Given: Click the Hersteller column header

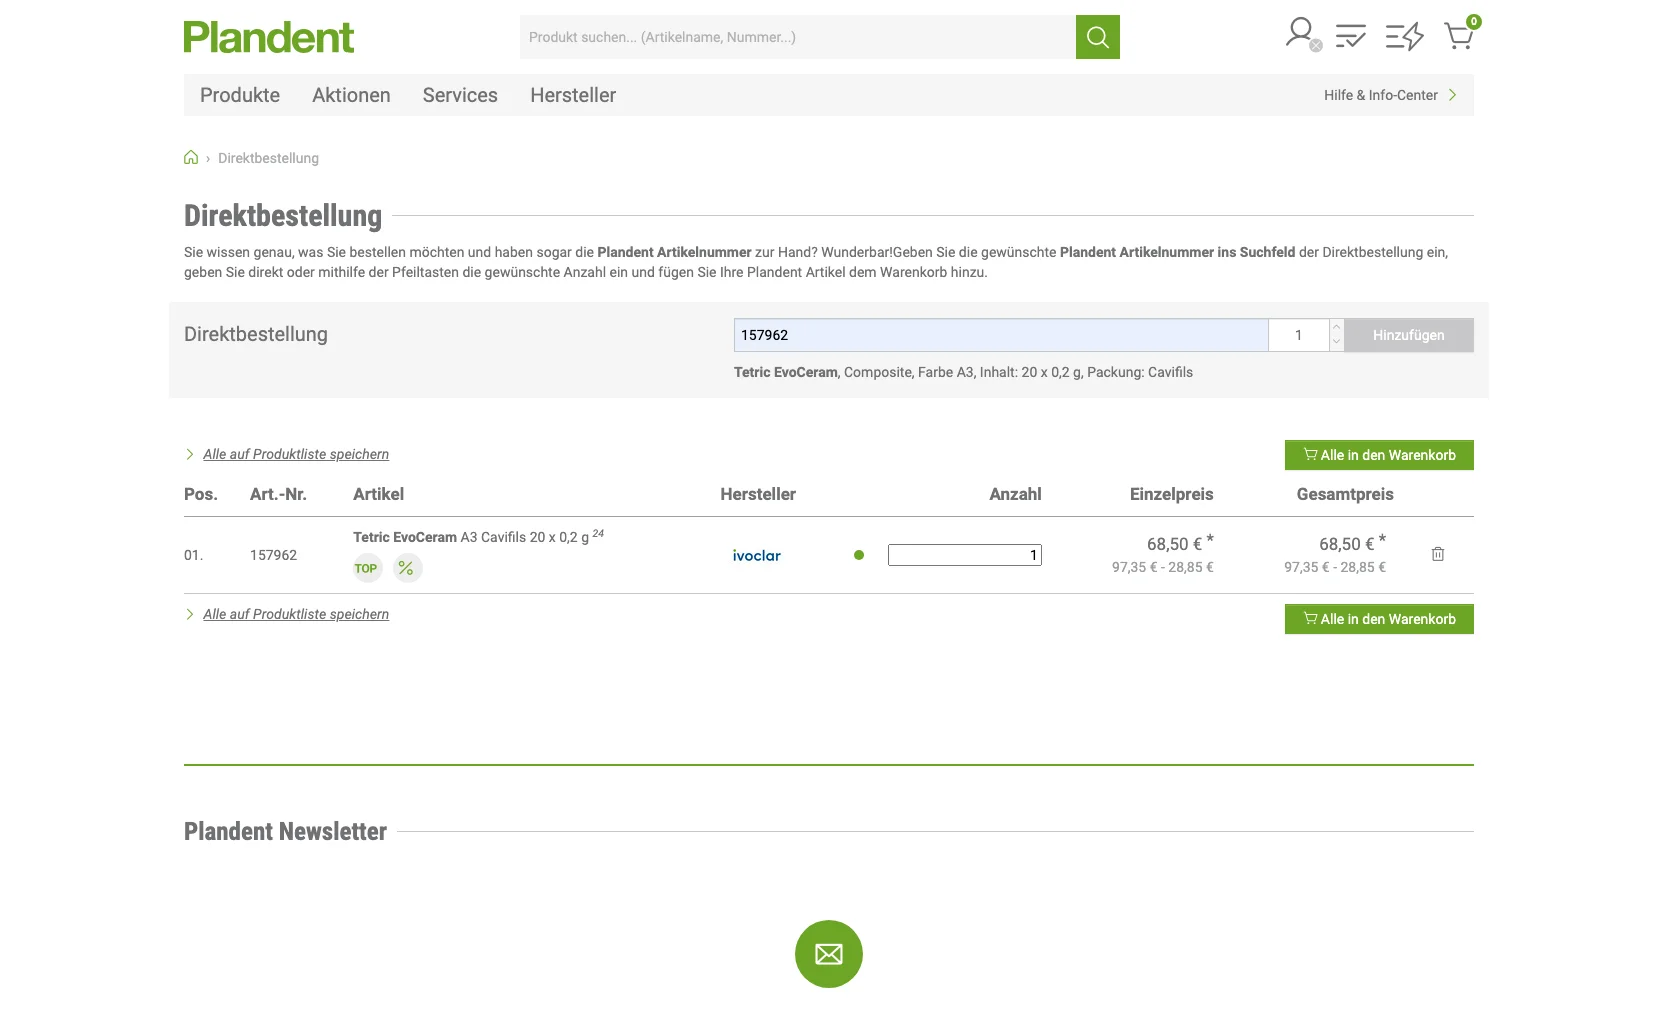Looking at the screenshot, I should (758, 494).
